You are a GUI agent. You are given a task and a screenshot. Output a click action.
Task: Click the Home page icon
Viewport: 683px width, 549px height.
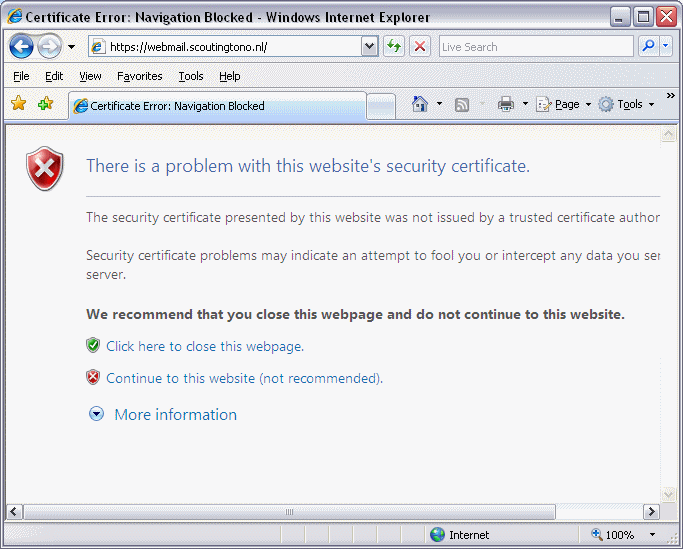click(x=420, y=104)
